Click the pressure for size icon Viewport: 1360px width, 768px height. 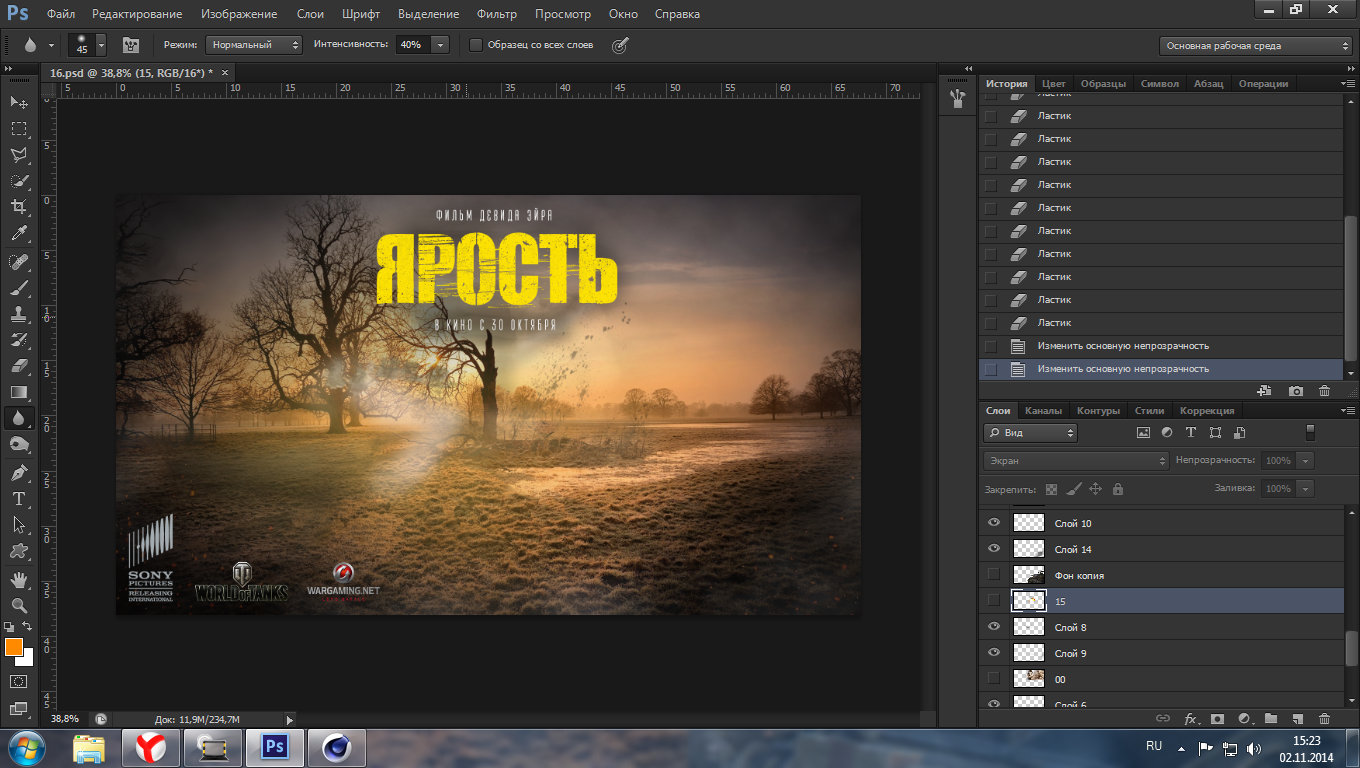(620, 45)
